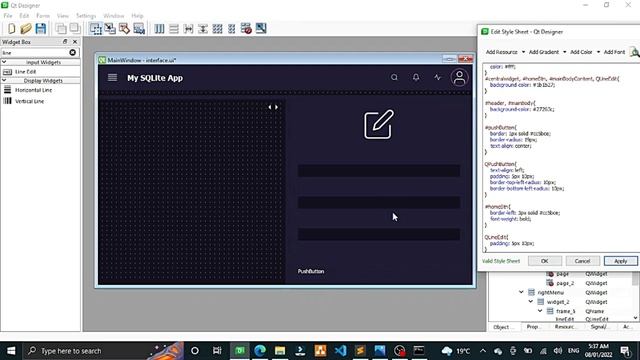Open the Form menu
Viewport: 640px width, 360px height.
coord(43,16)
